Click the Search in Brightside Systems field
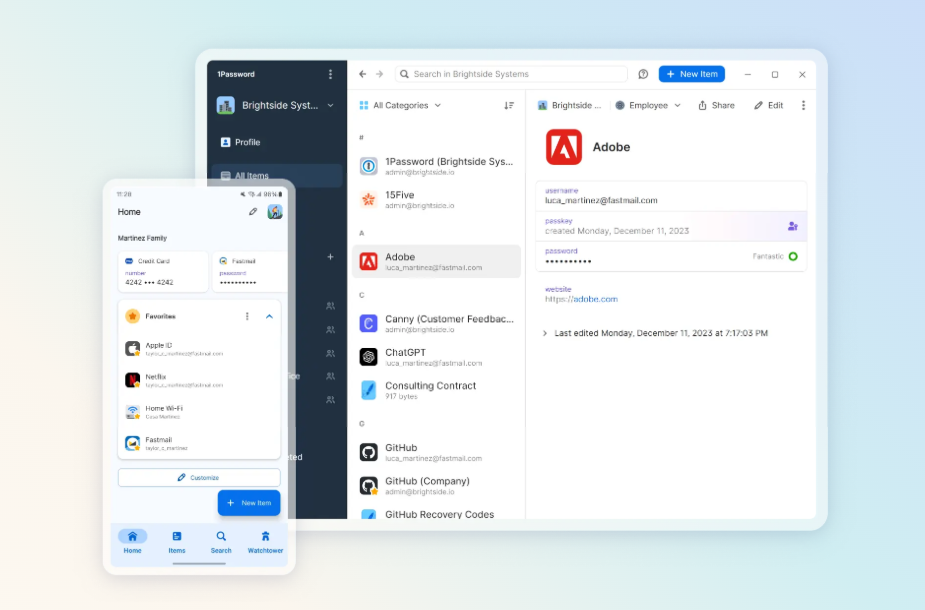Screen dimensions: 925x610 click(512, 74)
